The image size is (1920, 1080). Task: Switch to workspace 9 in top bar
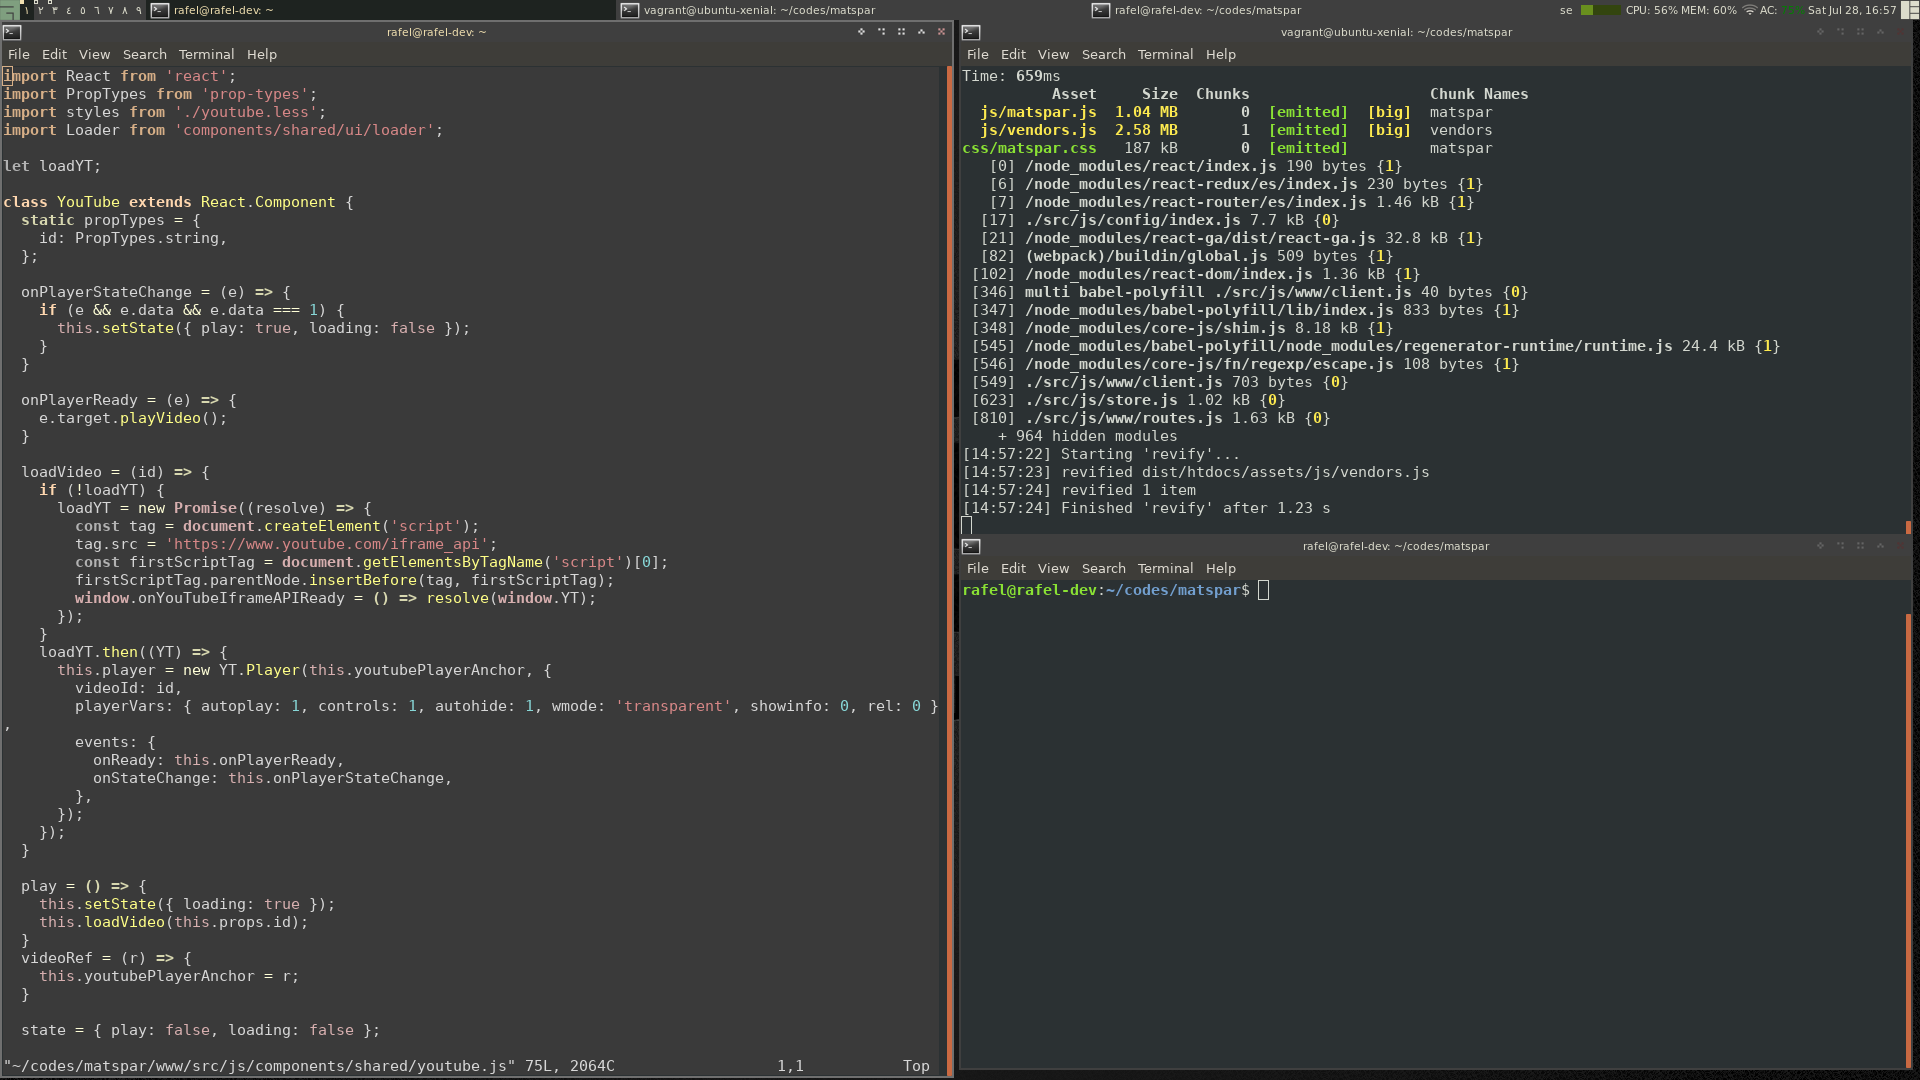click(138, 10)
